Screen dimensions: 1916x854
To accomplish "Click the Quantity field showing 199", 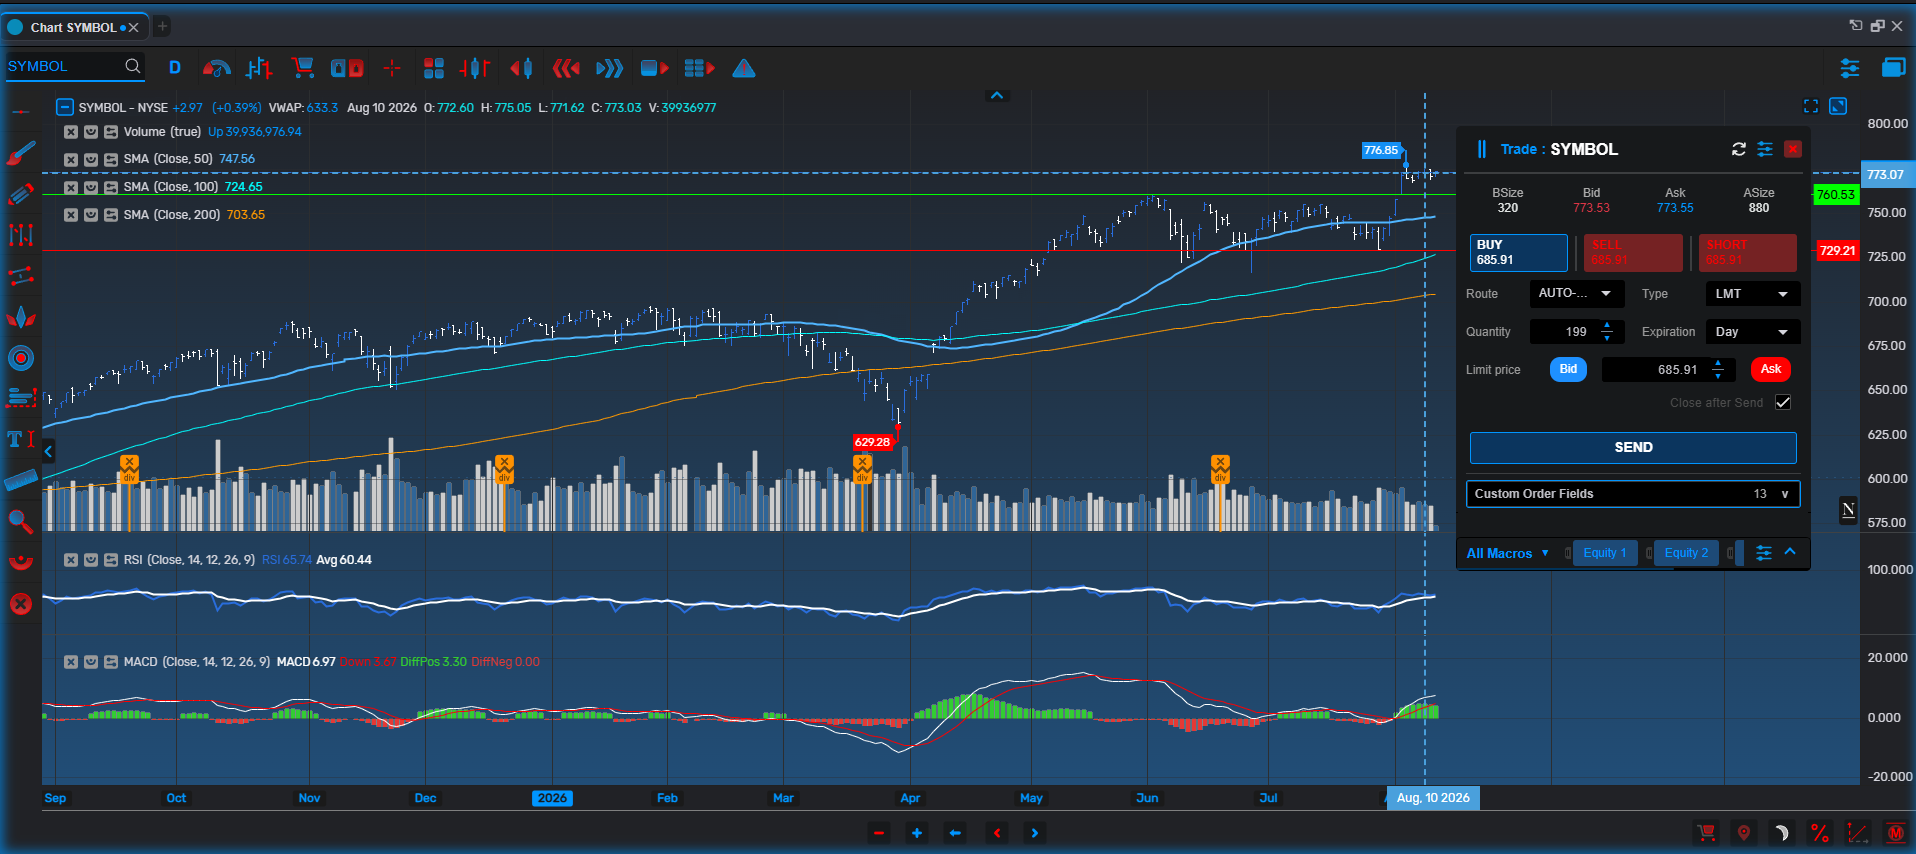I will click(x=1576, y=332).
